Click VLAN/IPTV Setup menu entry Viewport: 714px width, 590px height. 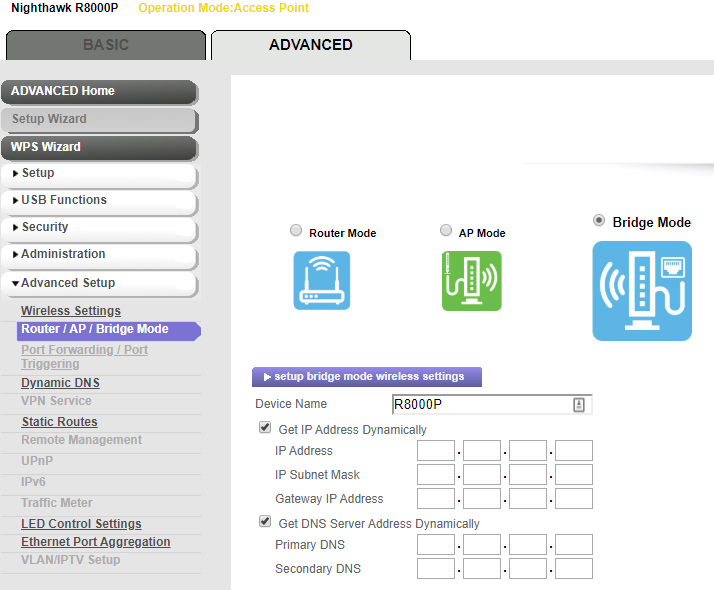pyautogui.click(x=71, y=560)
